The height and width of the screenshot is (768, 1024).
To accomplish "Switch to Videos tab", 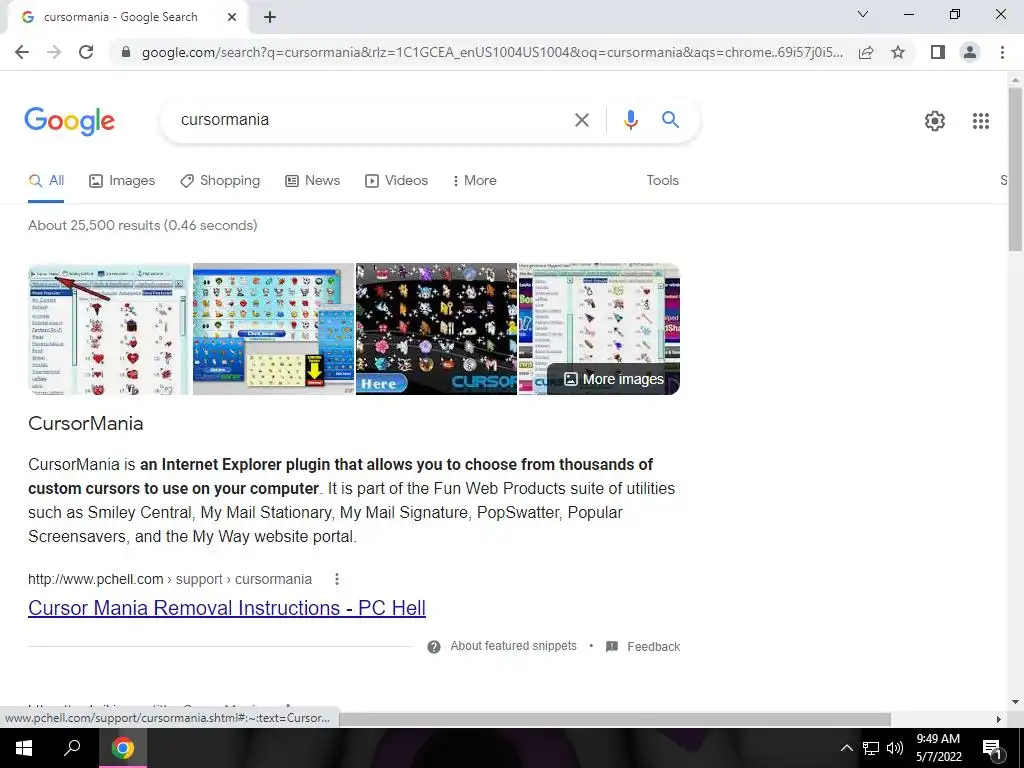I will pos(396,181).
